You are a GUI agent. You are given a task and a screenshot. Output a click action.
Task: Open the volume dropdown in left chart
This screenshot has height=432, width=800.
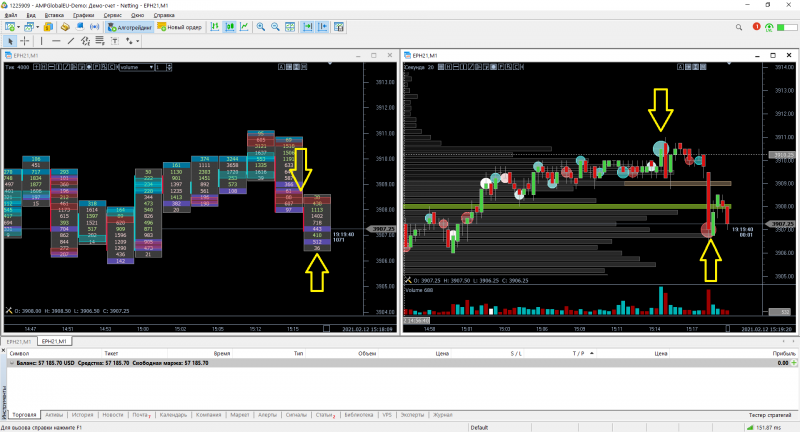point(137,67)
